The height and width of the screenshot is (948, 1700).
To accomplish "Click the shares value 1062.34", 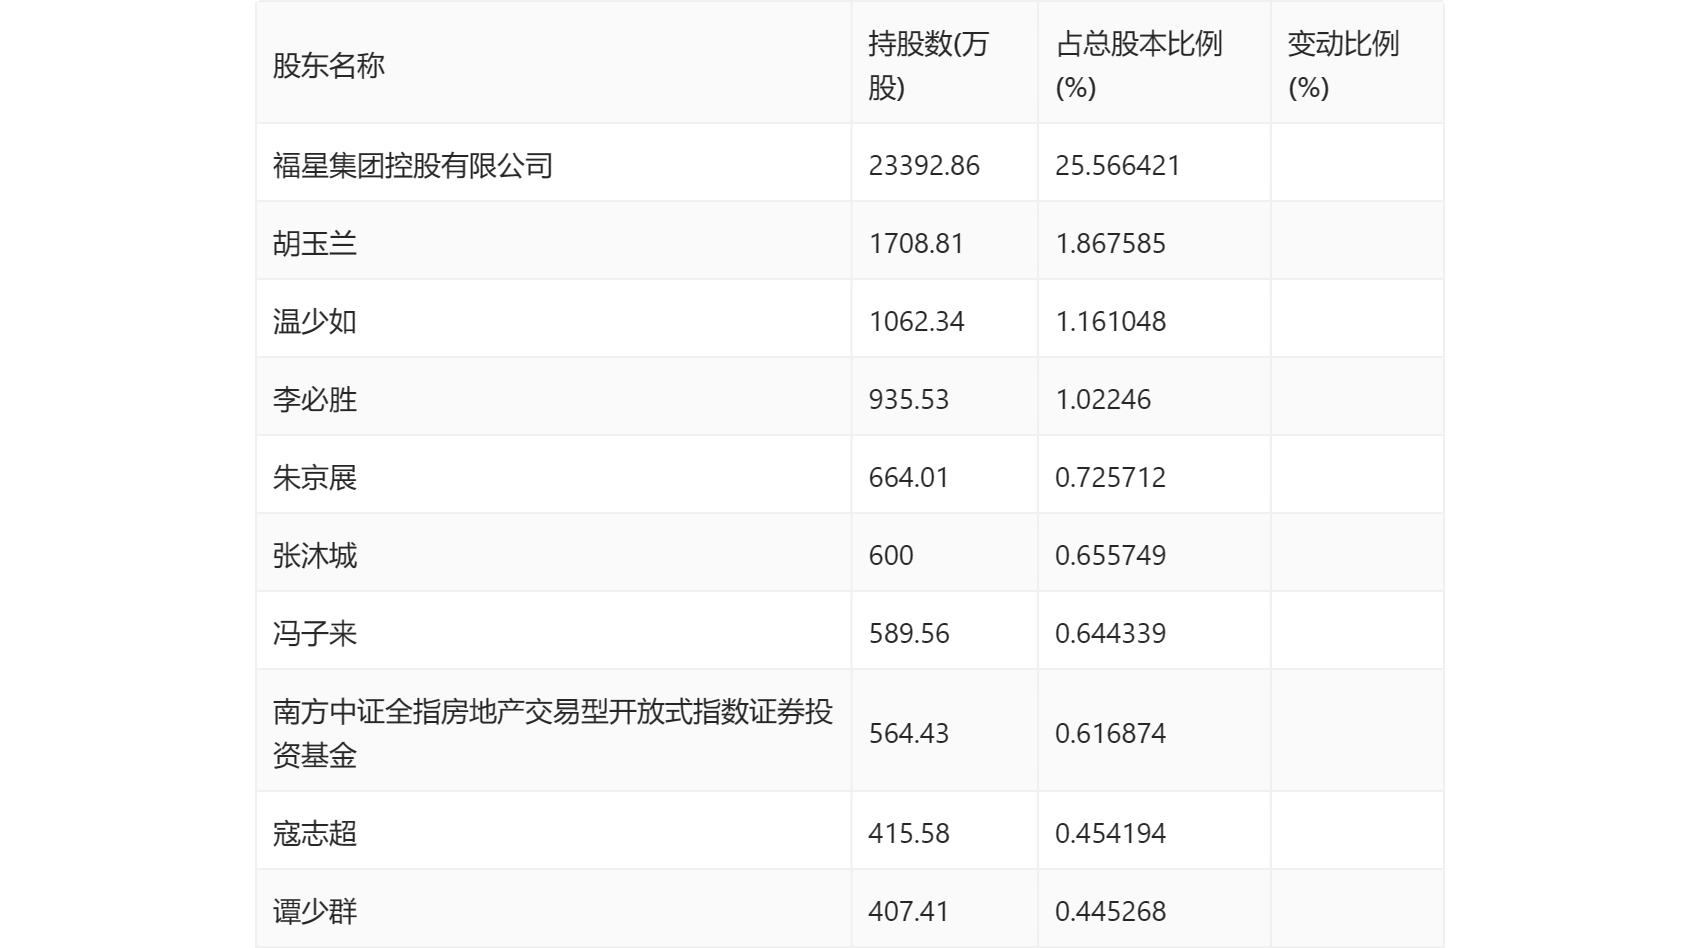I will [x=917, y=322].
